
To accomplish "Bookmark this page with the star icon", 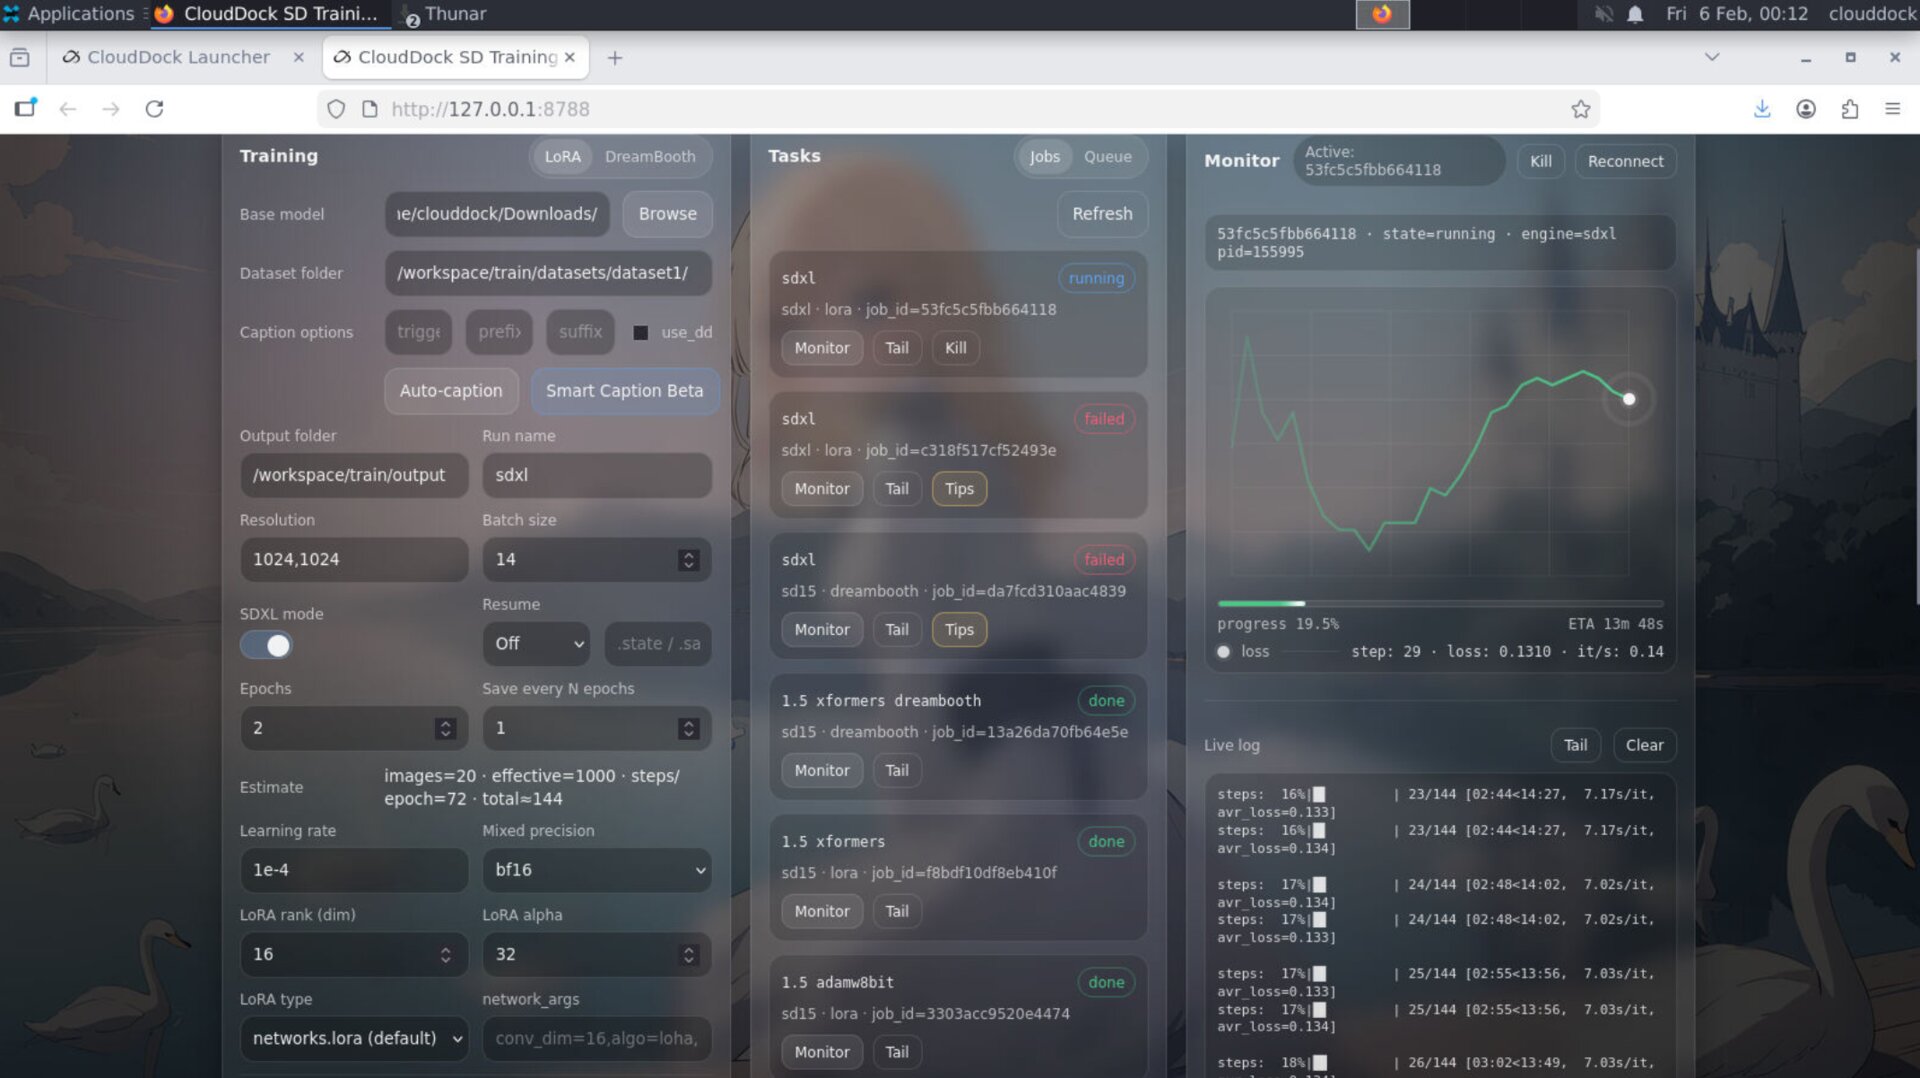I will pyautogui.click(x=1580, y=109).
